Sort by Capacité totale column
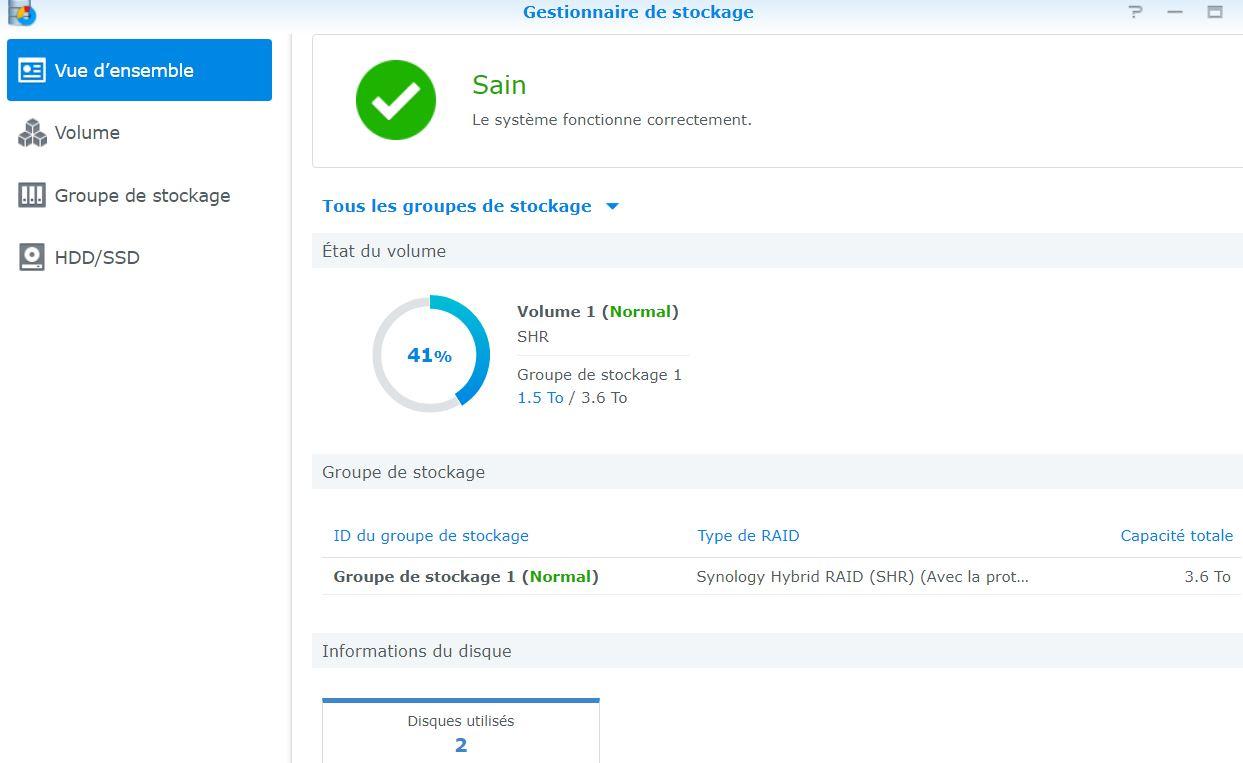 (1176, 535)
